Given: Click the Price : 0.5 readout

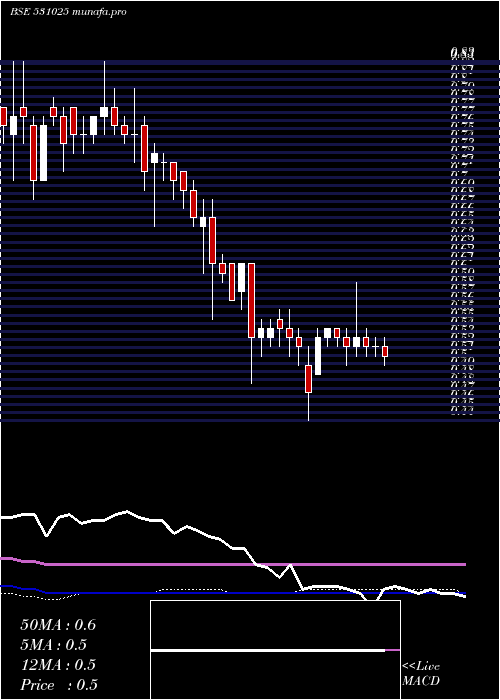Looking at the screenshot, I should click(59, 685).
